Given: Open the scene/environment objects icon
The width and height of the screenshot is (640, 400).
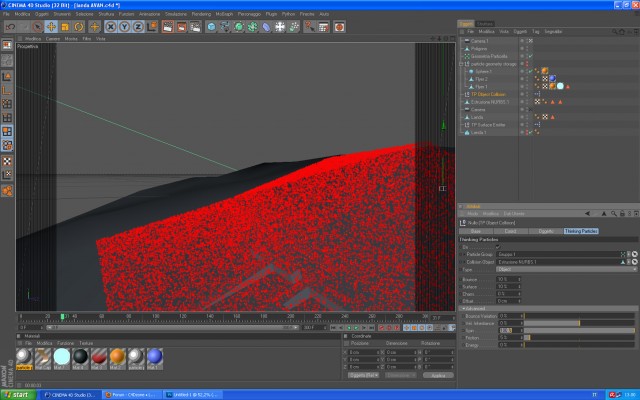Looking at the screenshot, I should click(x=280, y=27).
